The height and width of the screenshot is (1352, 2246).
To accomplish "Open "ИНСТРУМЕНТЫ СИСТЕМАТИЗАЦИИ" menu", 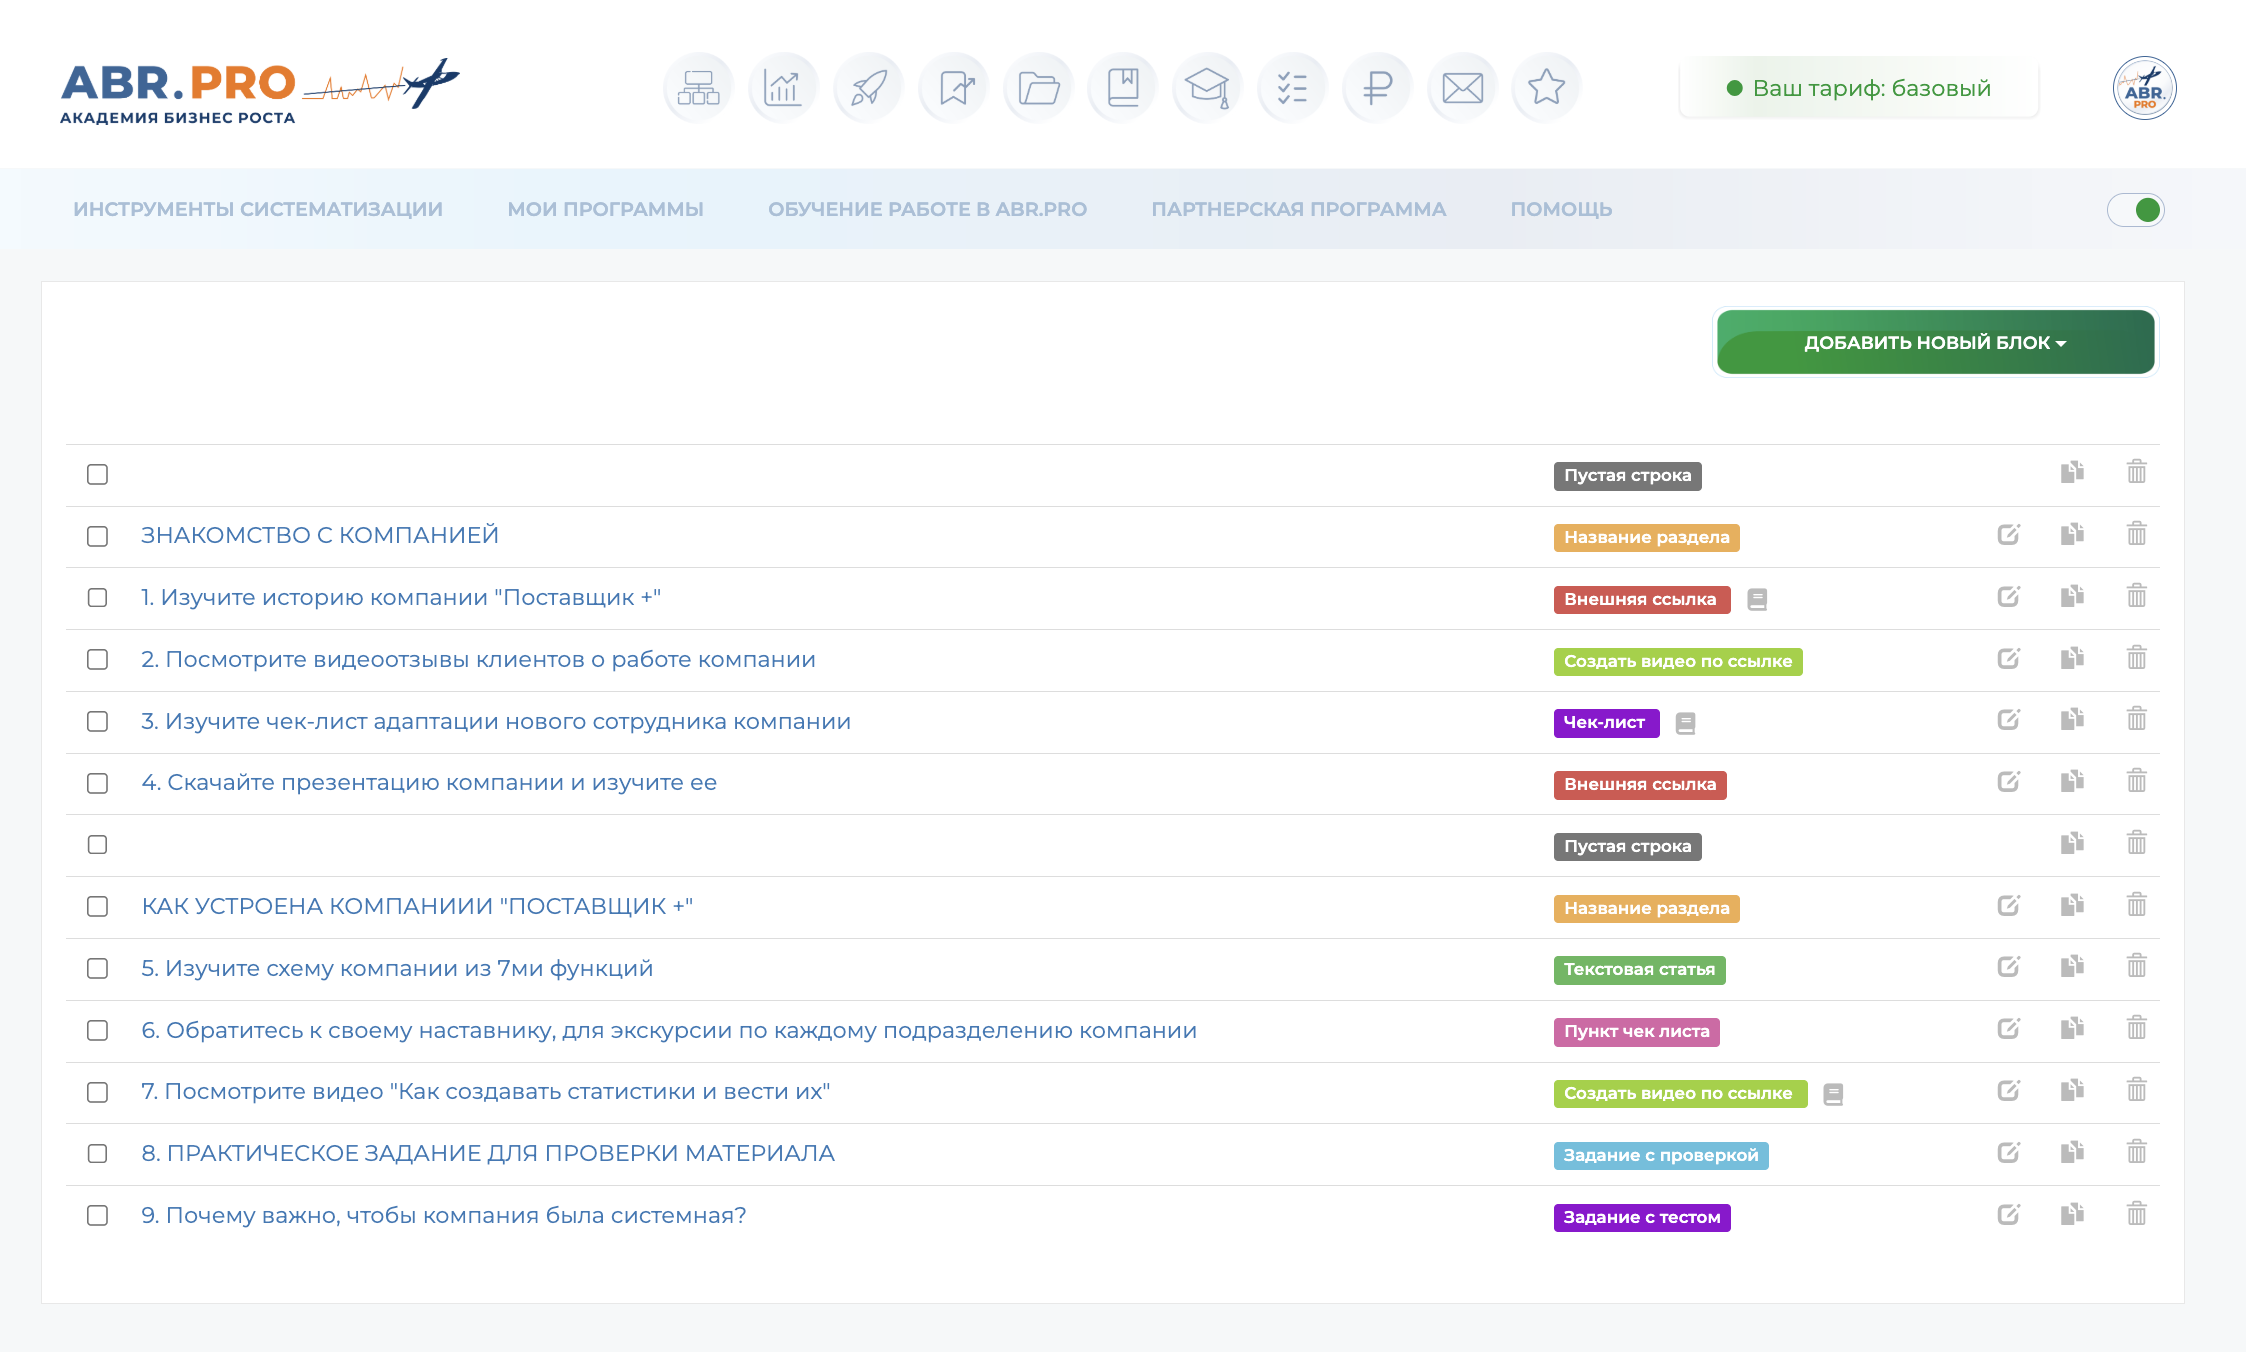I will [x=258, y=209].
